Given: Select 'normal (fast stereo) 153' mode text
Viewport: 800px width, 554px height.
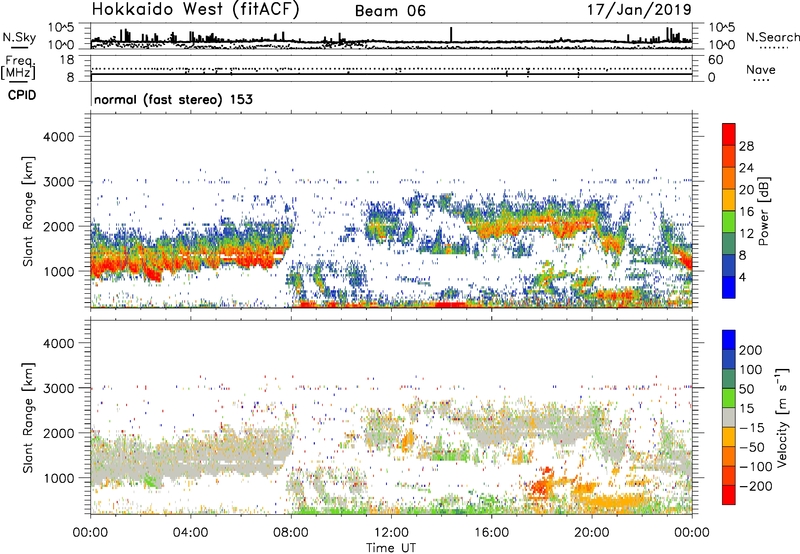Looking at the screenshot, I should tap(173, 99).
